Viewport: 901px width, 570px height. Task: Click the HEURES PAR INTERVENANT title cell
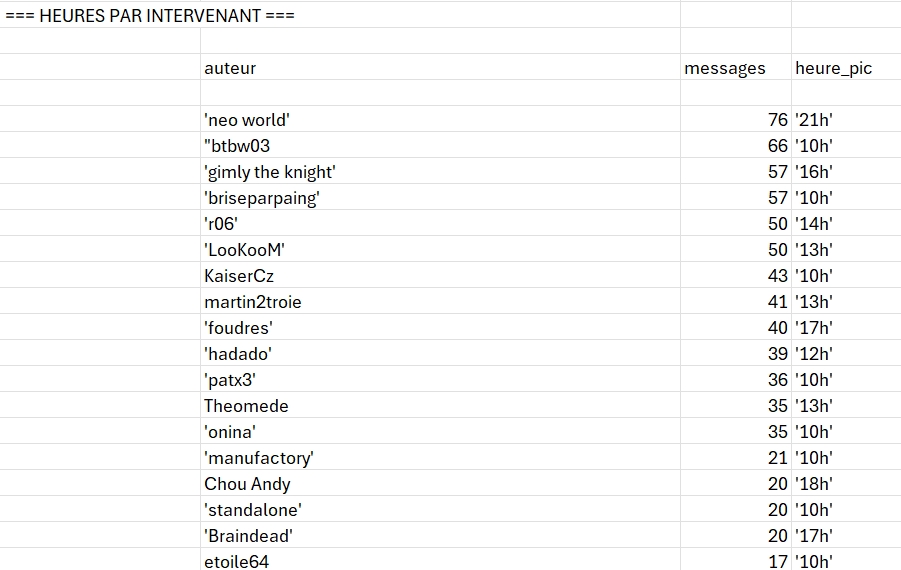[x=150, y=16]
